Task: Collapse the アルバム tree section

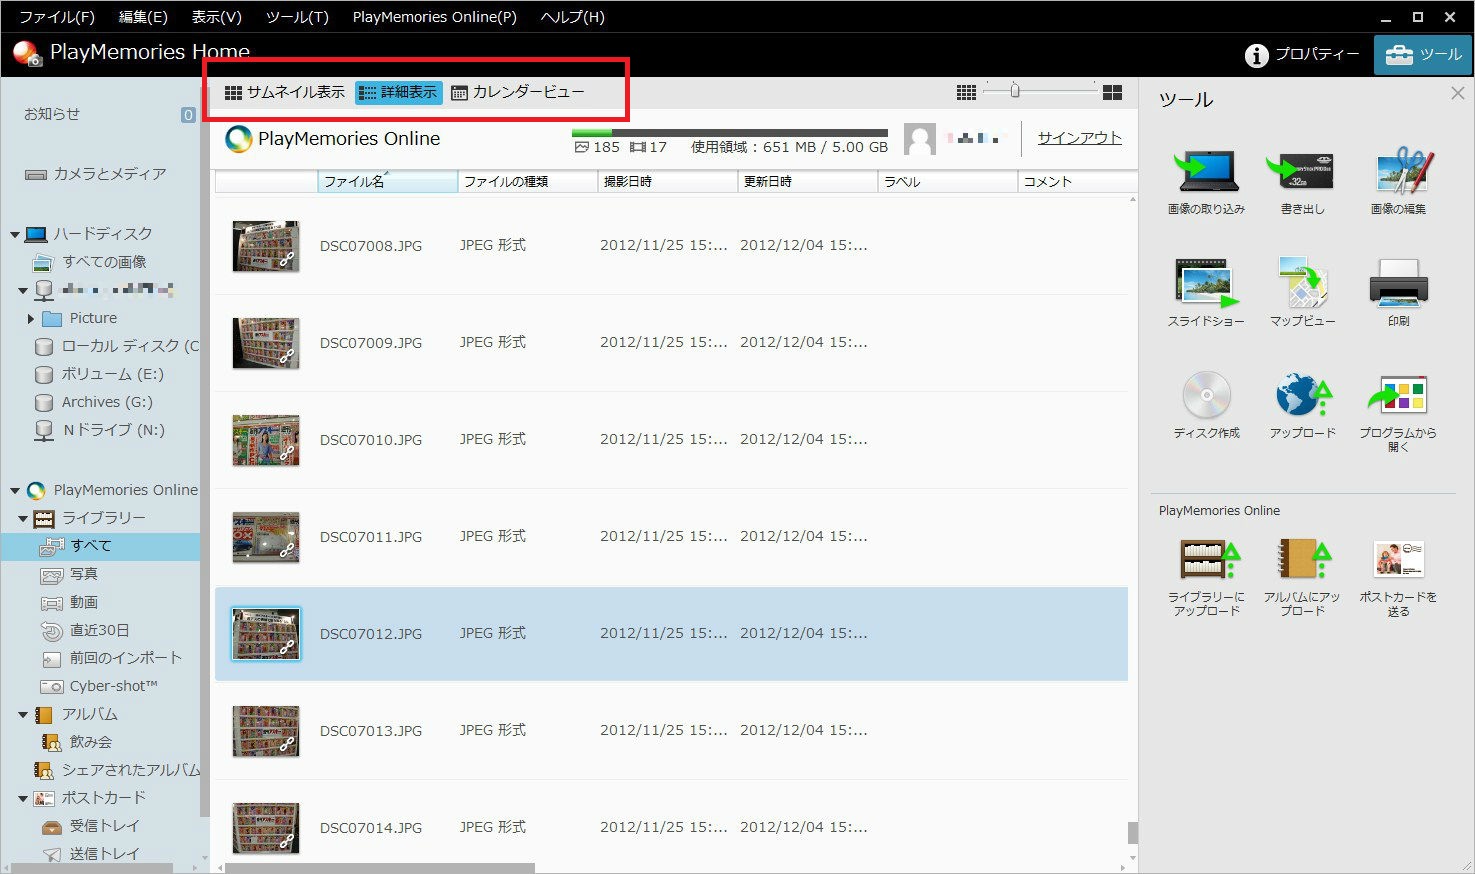Action: pos(23,715)
